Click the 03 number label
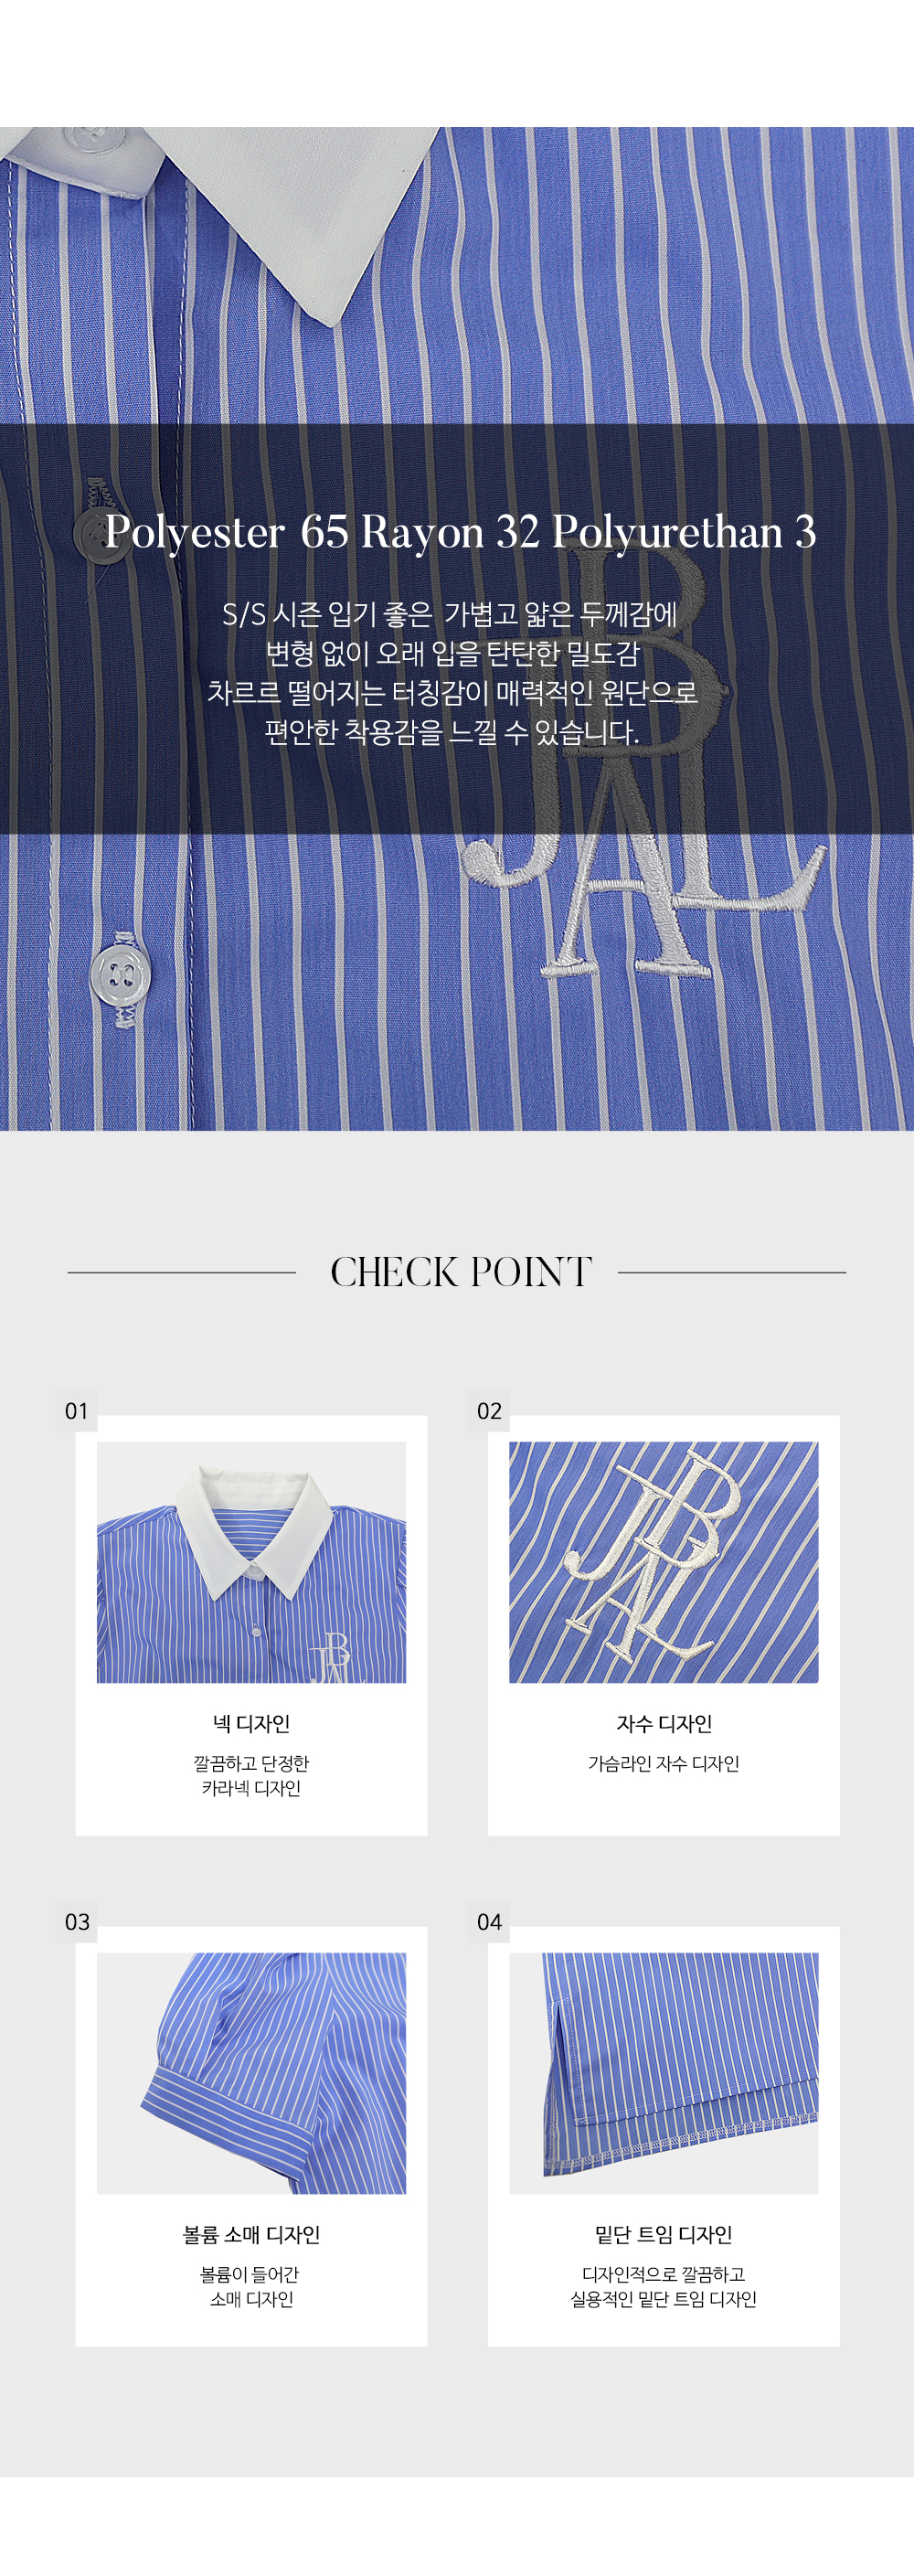 click(x=76, y=1922)
